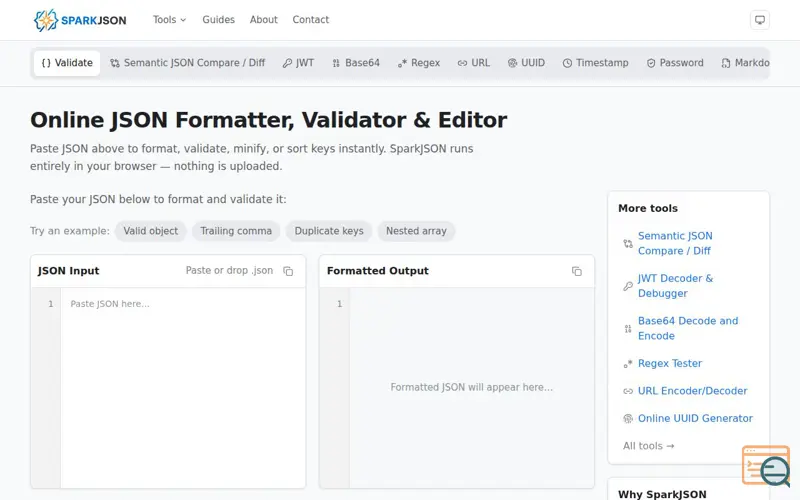Click the All tools arrow link
800x500 pixels.
point(648,446)
